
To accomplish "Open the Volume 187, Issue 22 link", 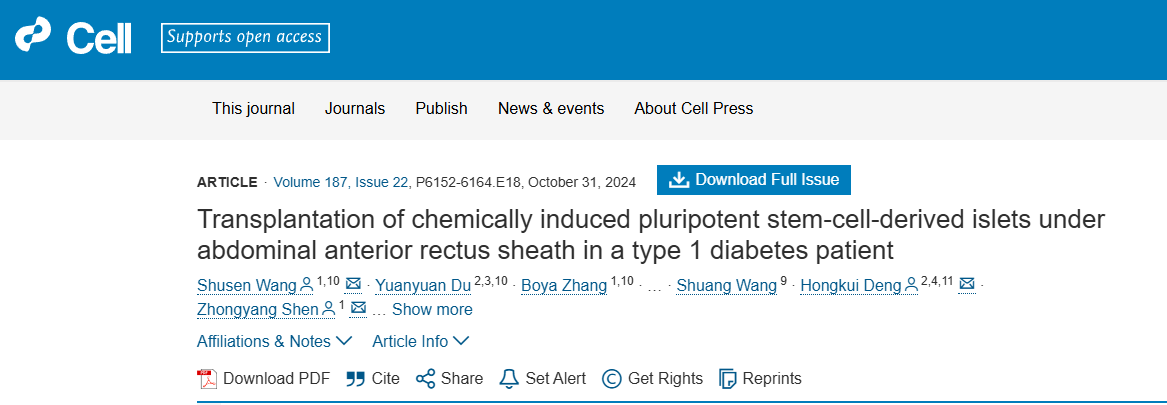I will [341, 182].
